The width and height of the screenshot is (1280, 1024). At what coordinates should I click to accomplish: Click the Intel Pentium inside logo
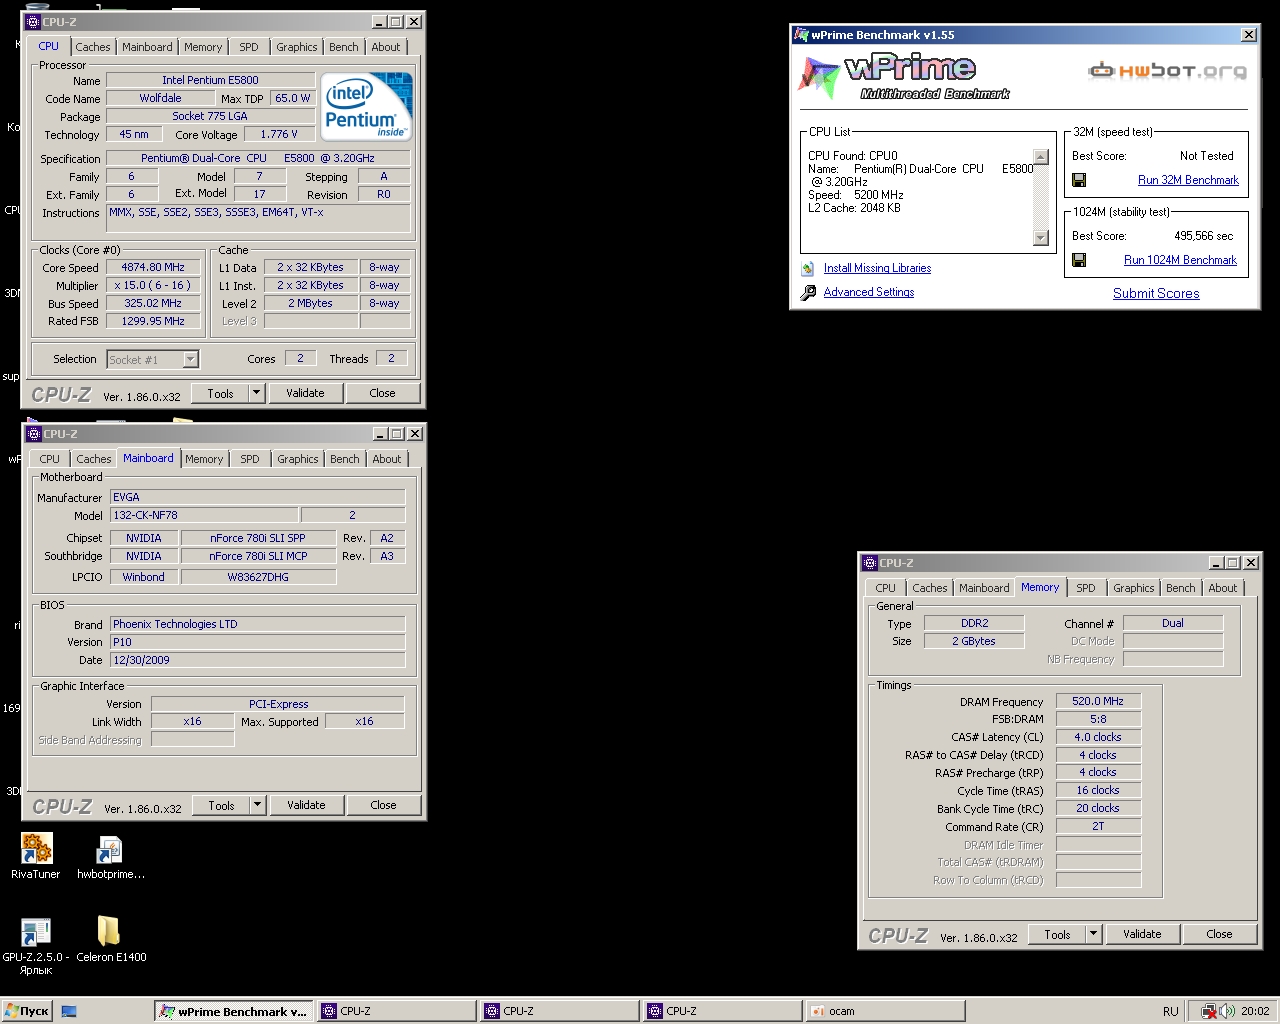coord(367,106)
